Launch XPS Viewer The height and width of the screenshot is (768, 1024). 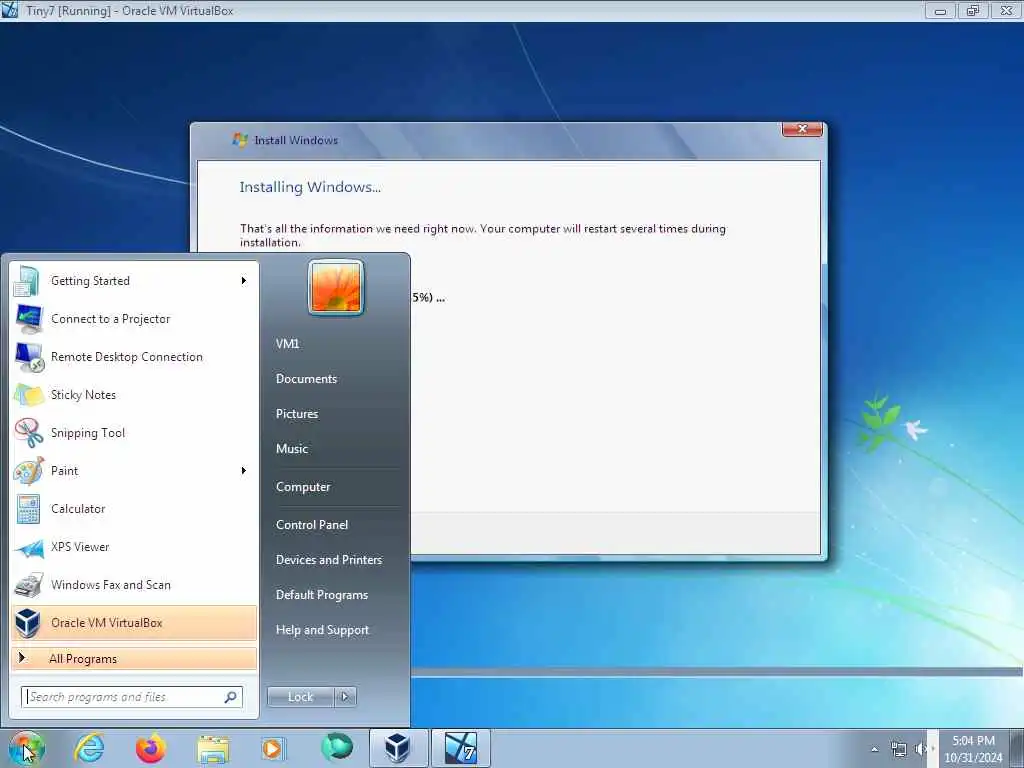coord(134,547)
